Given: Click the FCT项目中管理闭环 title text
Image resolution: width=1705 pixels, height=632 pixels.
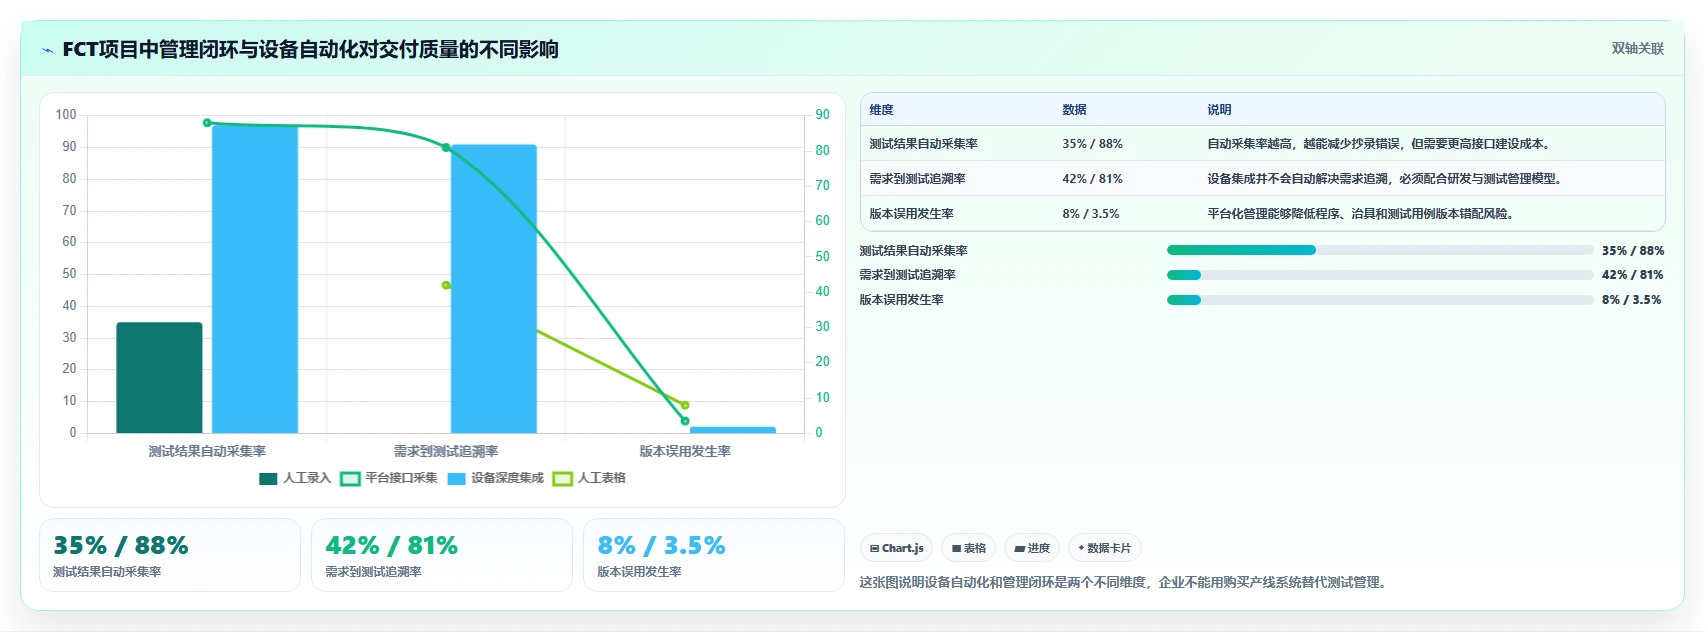Looking at the screenshot, I should (310, 49).
